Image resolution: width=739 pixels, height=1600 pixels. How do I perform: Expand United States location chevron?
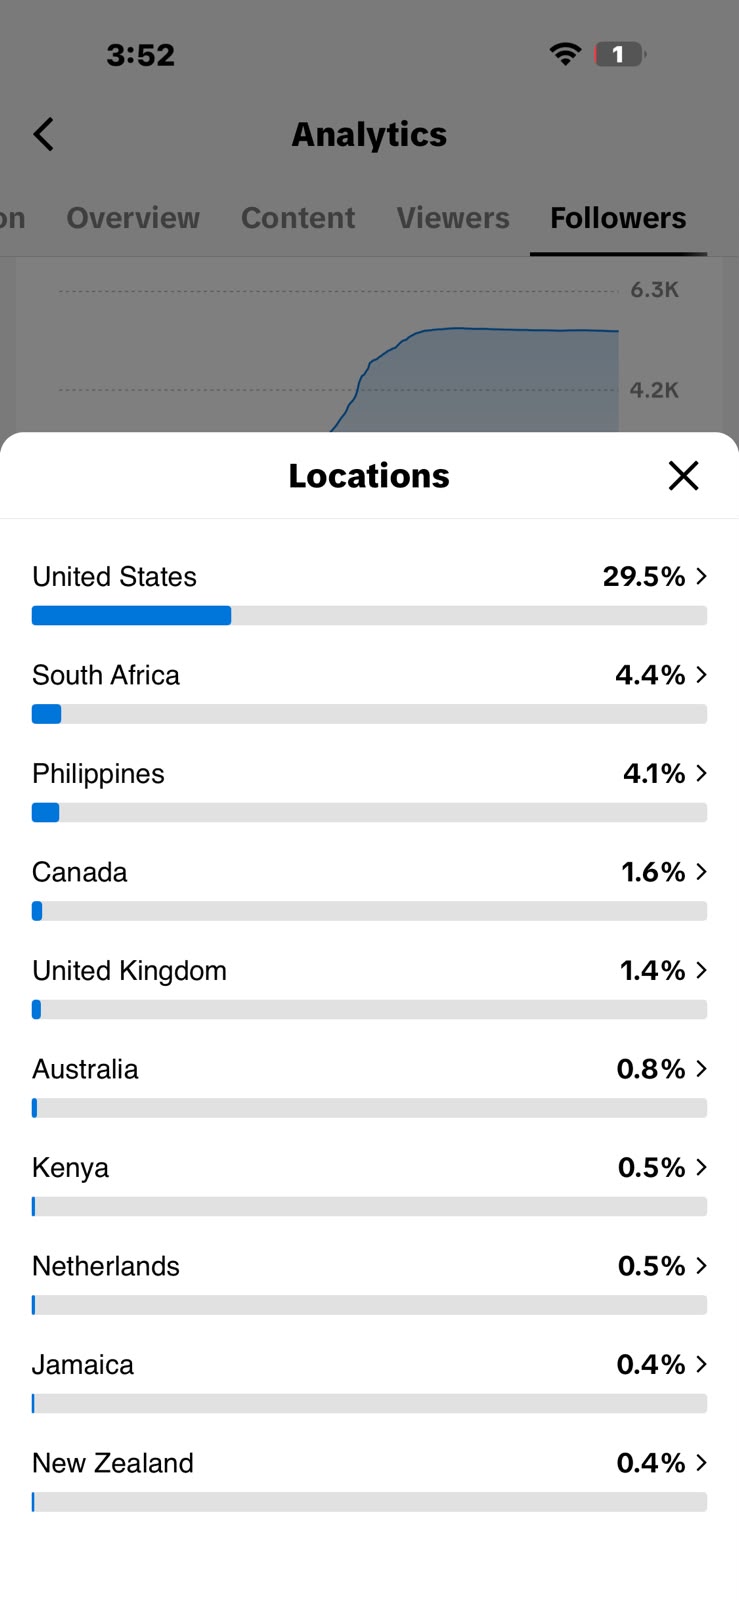[702, 576]
